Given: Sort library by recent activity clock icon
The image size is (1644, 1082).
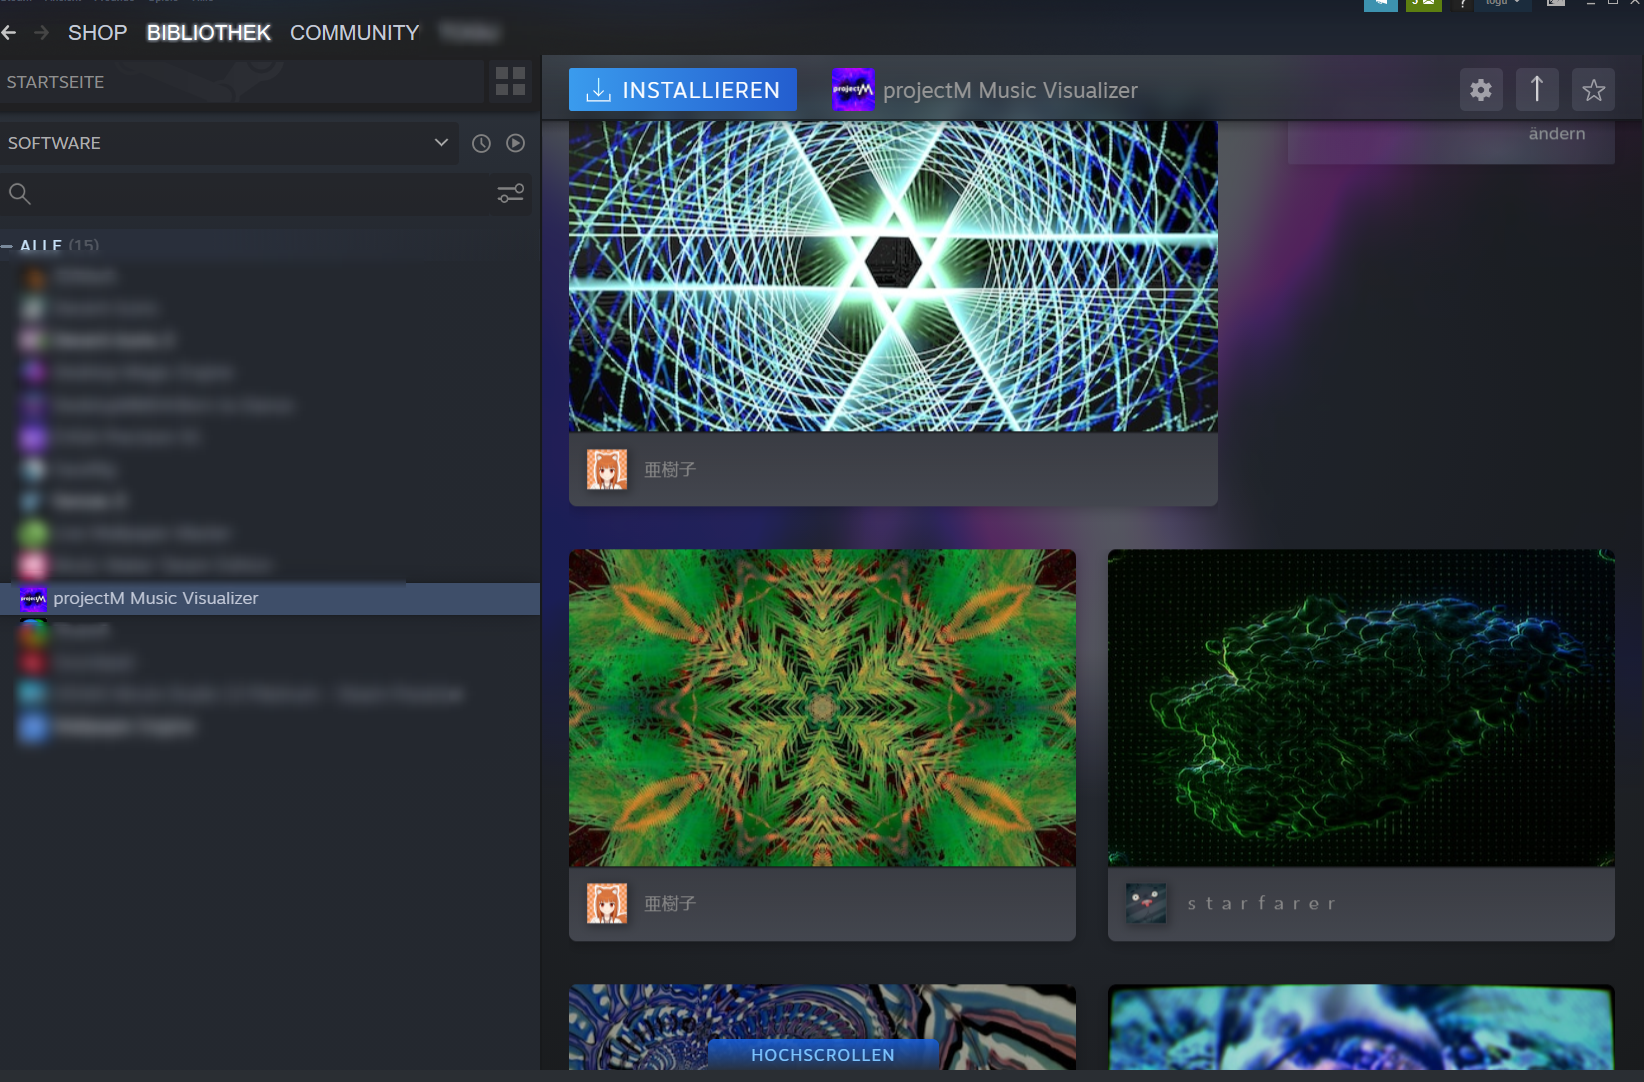Looking at the screenshot, I should coord(481,143).
